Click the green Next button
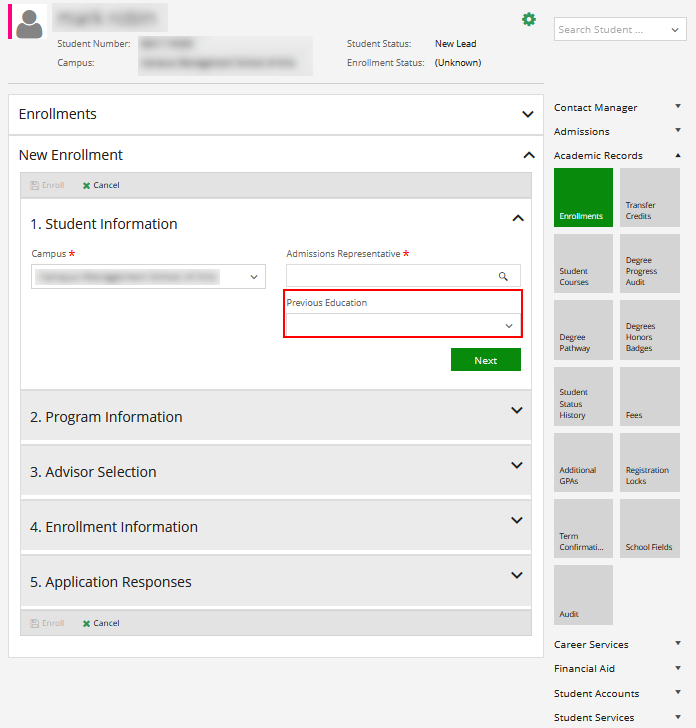Viewport: 696px width, 728px height. 486,360
